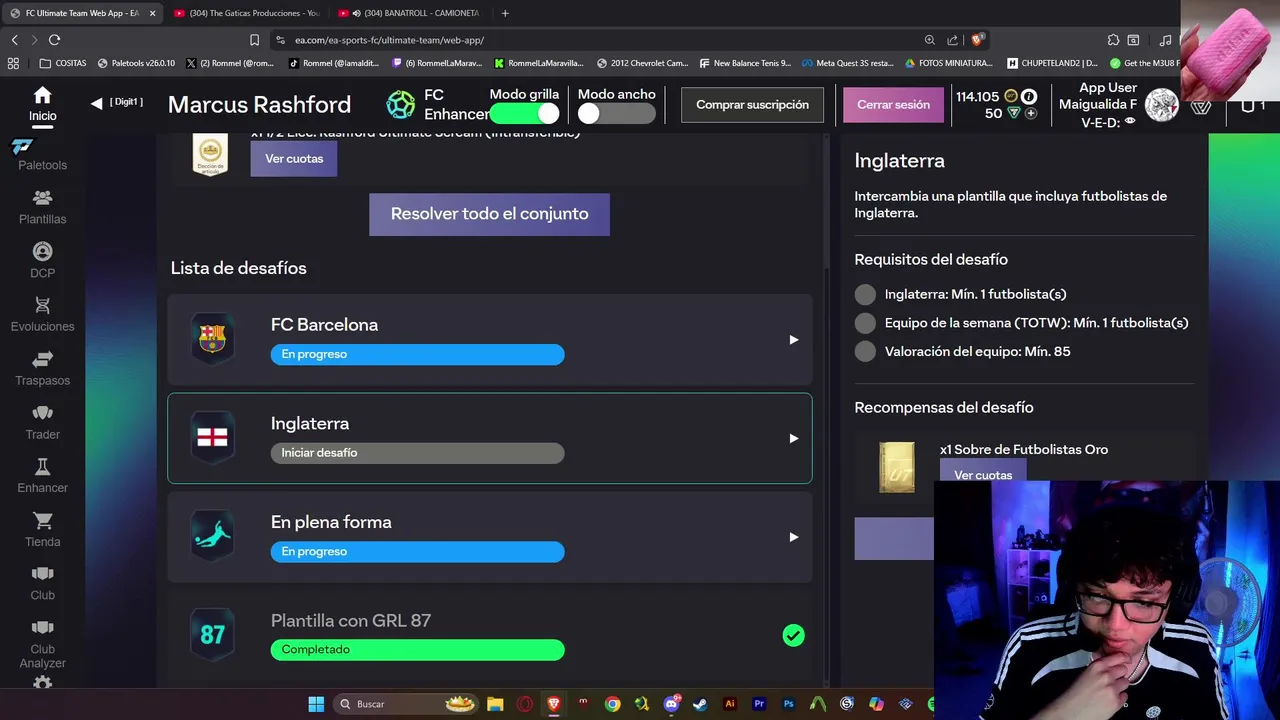
Task: Click the 87 rating badge
Action: point(212,635)
